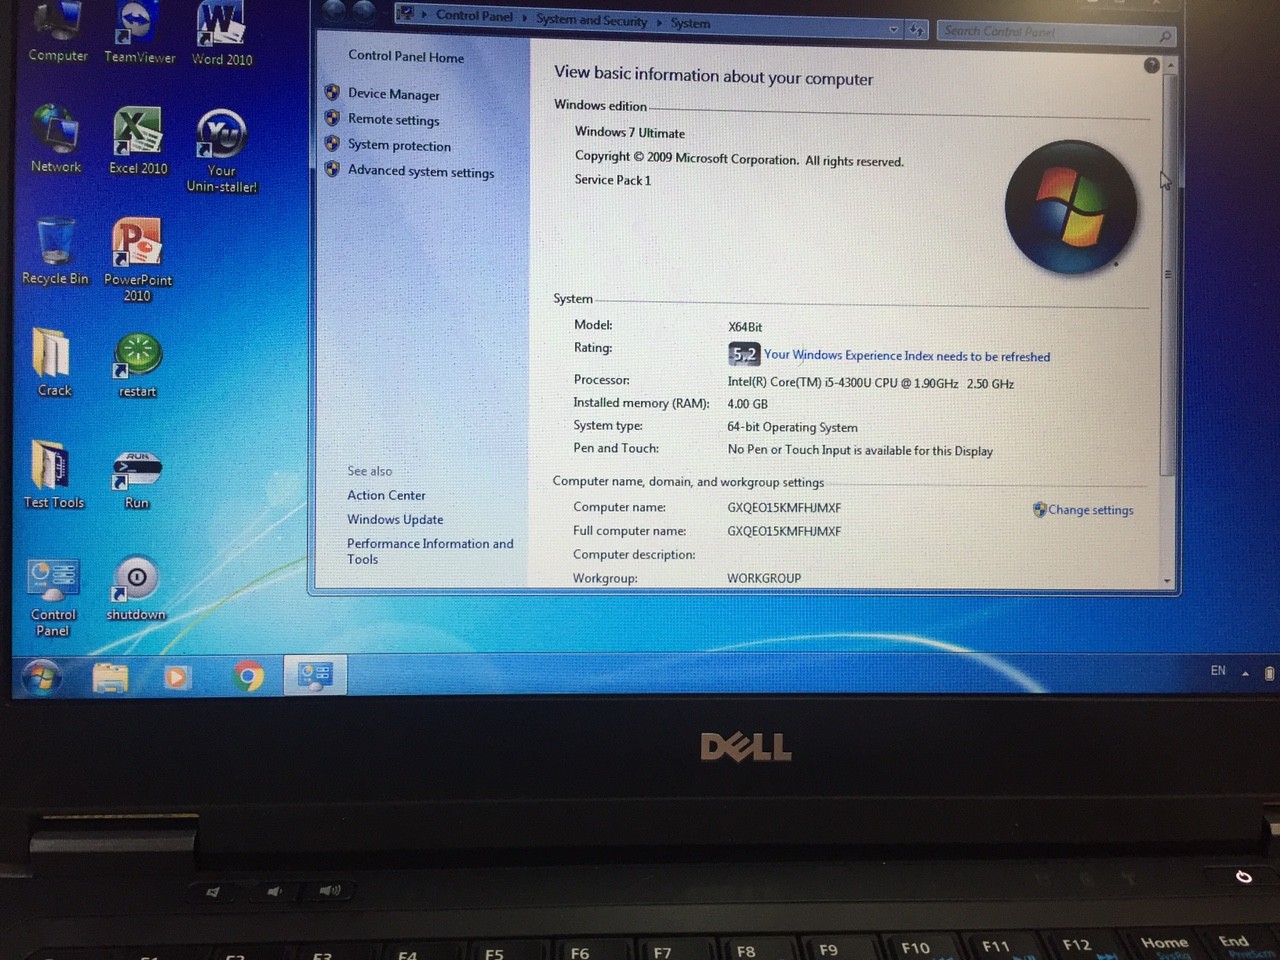Screen dimensions: 1280x960
Task: Open Your Unin-staller shortcut
Action: coord(221,150)
